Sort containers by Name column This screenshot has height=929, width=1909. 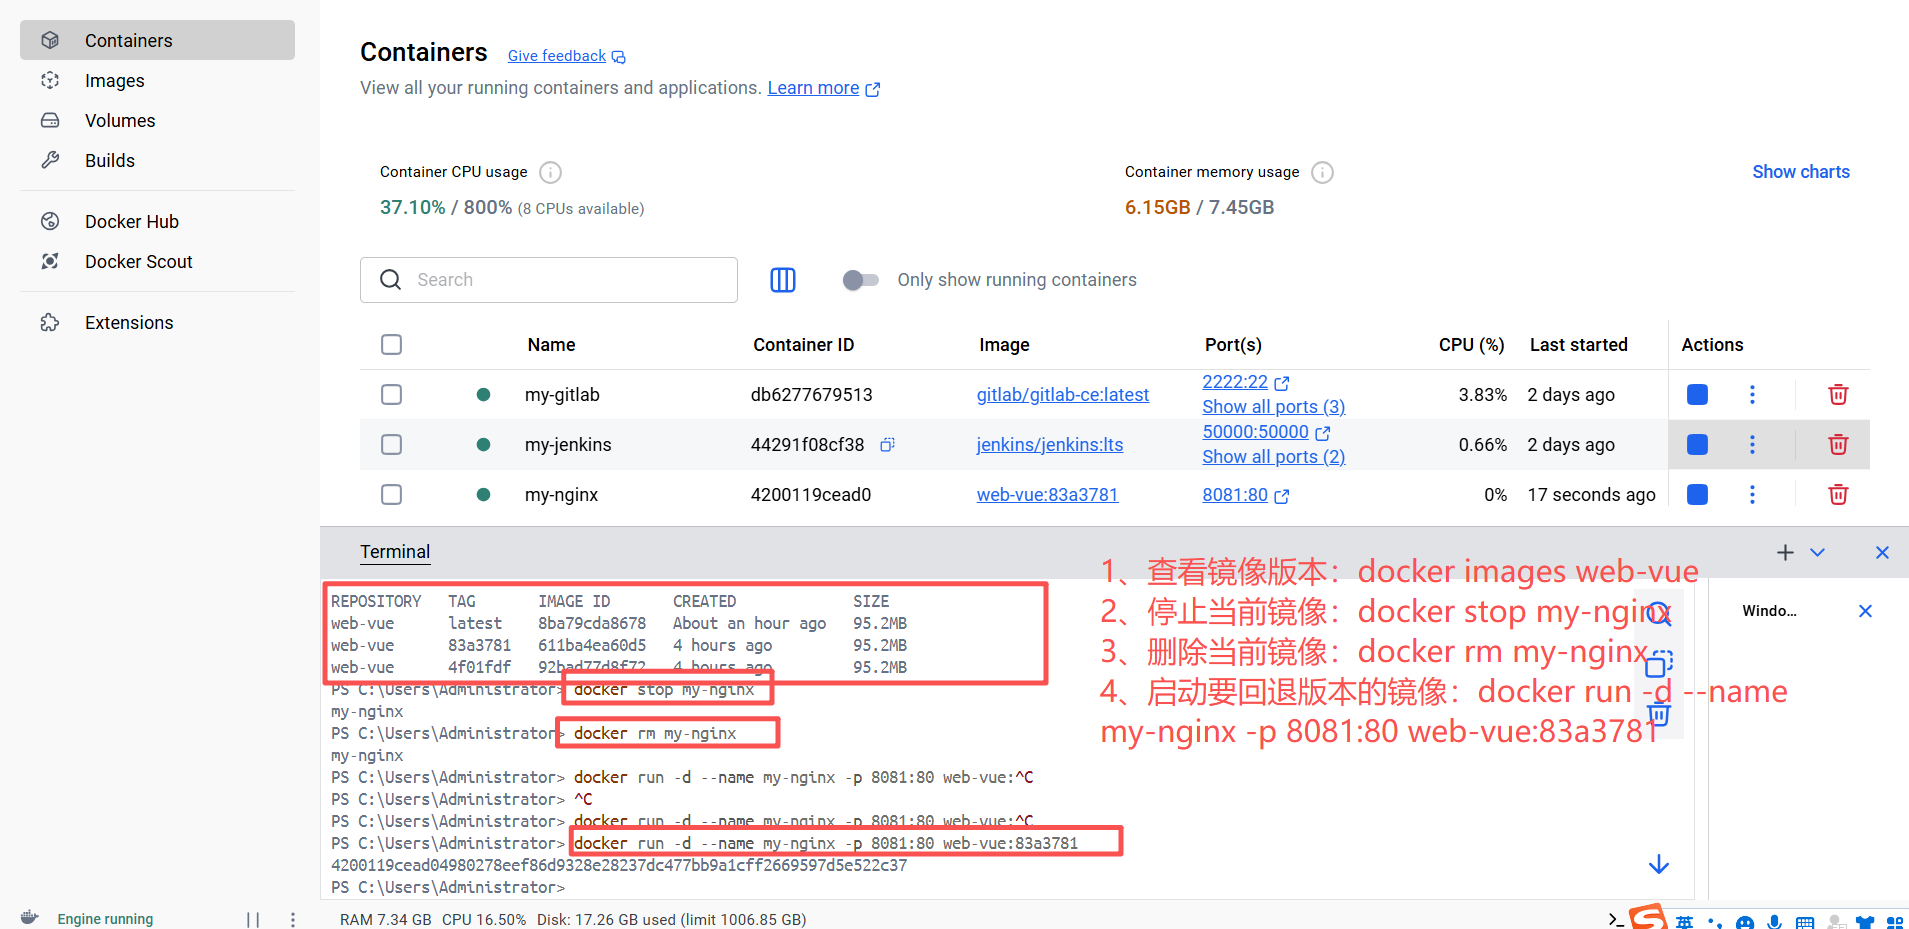click(x=551, y=345)
